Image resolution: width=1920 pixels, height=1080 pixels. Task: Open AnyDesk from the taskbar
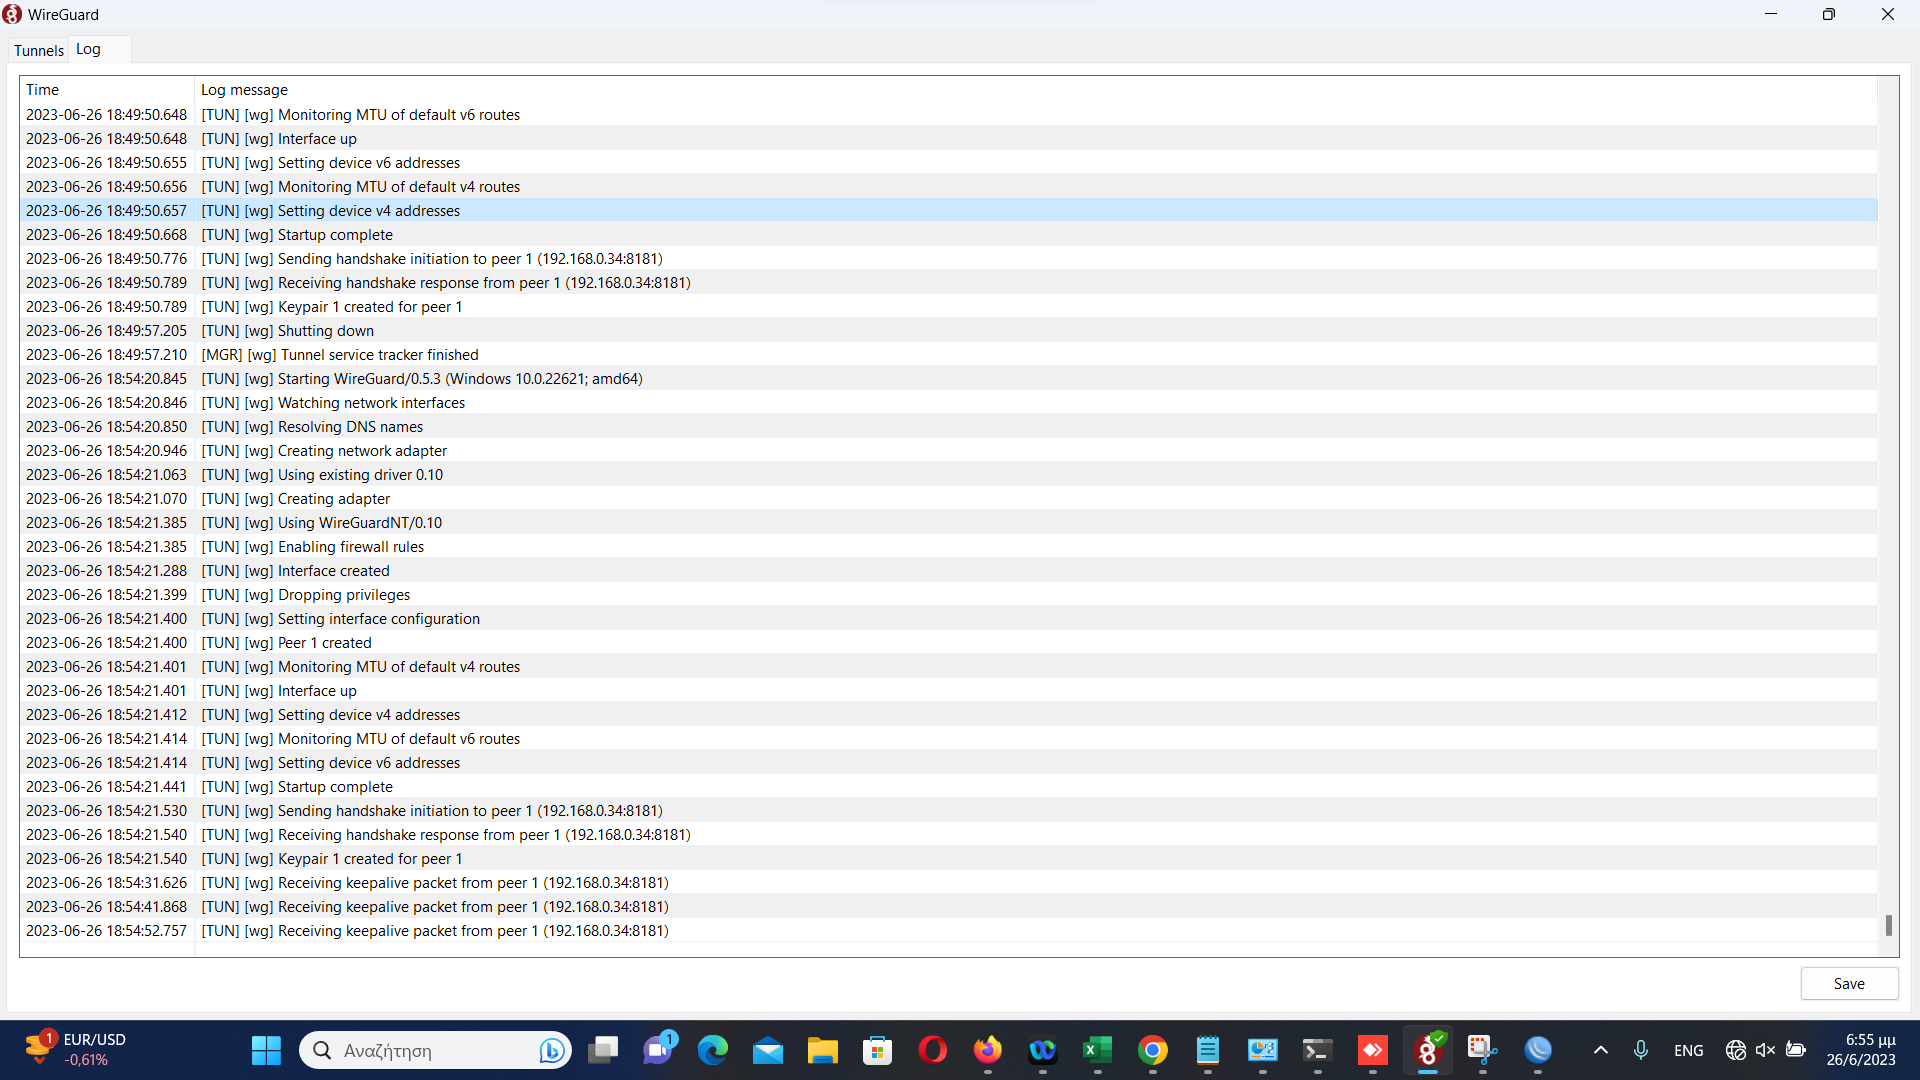point(1372,1050)
